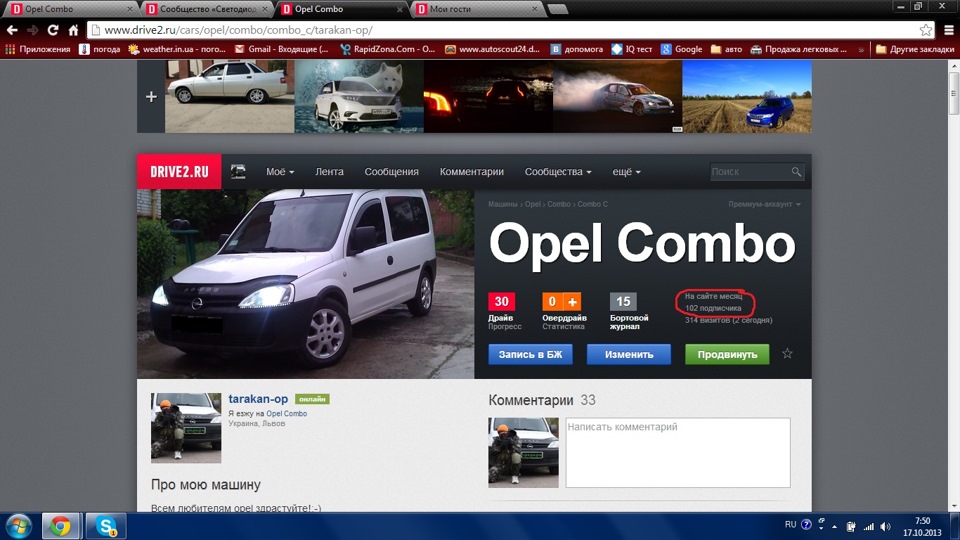Open the Chrome menu icon
This screenshot has width=960, height=540.
point(948,30)
